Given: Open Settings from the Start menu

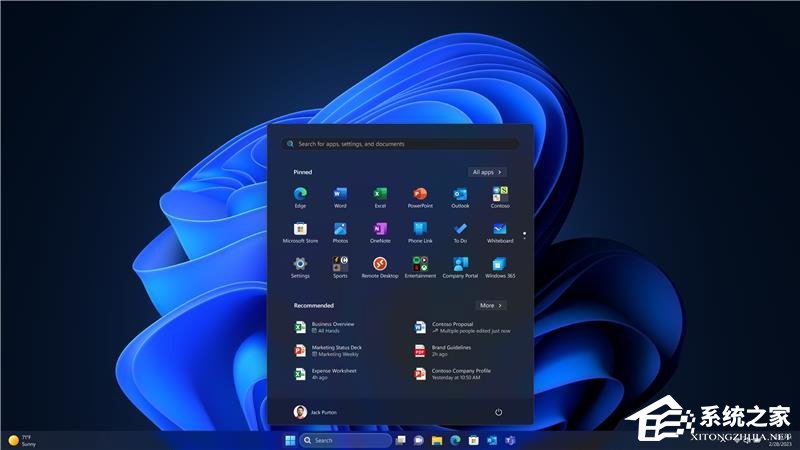Looking at the screenshot, I should (300, 268).
